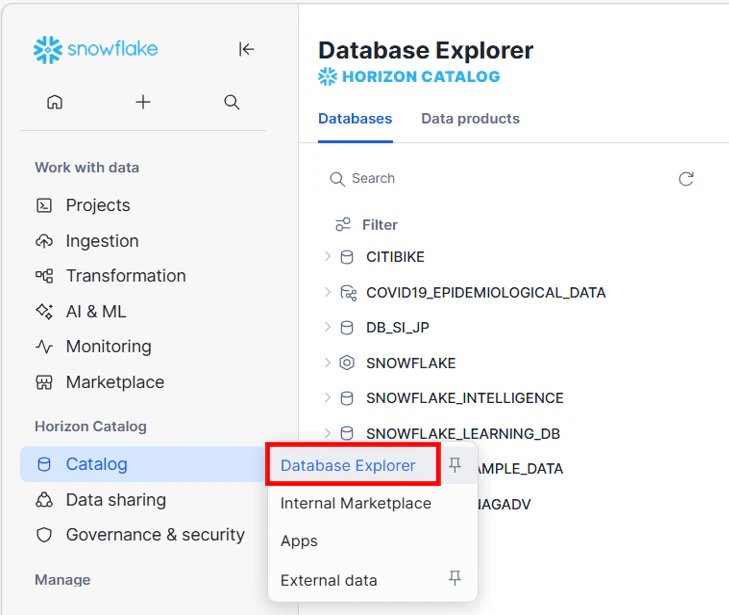This screenshot has width=729, height=615.
Task: Click the Ingestion cloud upload icon
Action: pos(44,241)
